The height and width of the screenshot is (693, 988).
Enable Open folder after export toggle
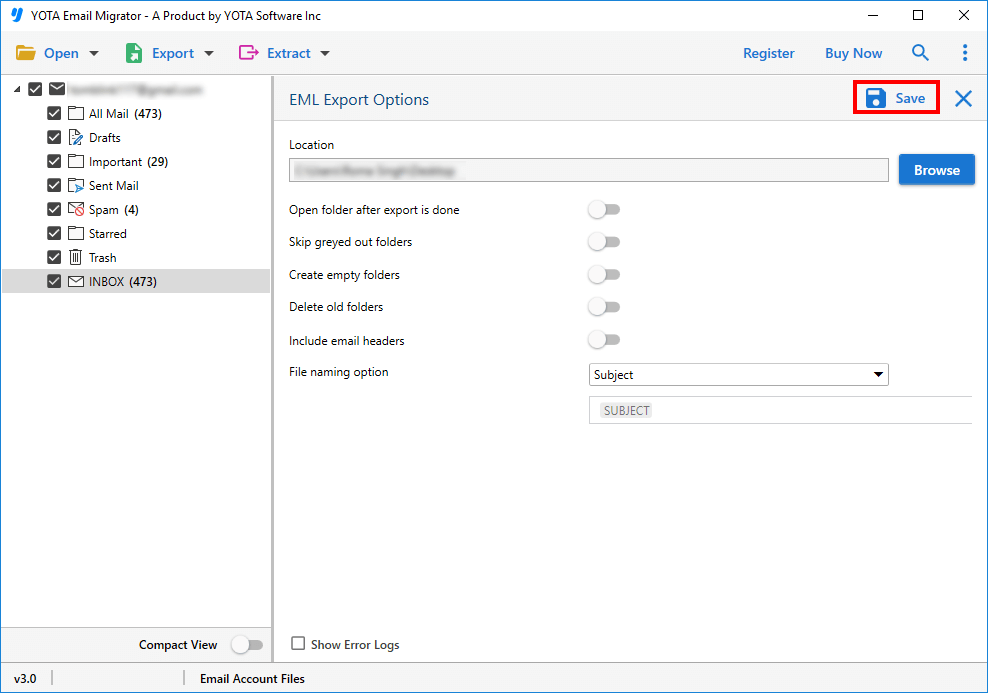(x=604, y=210)
